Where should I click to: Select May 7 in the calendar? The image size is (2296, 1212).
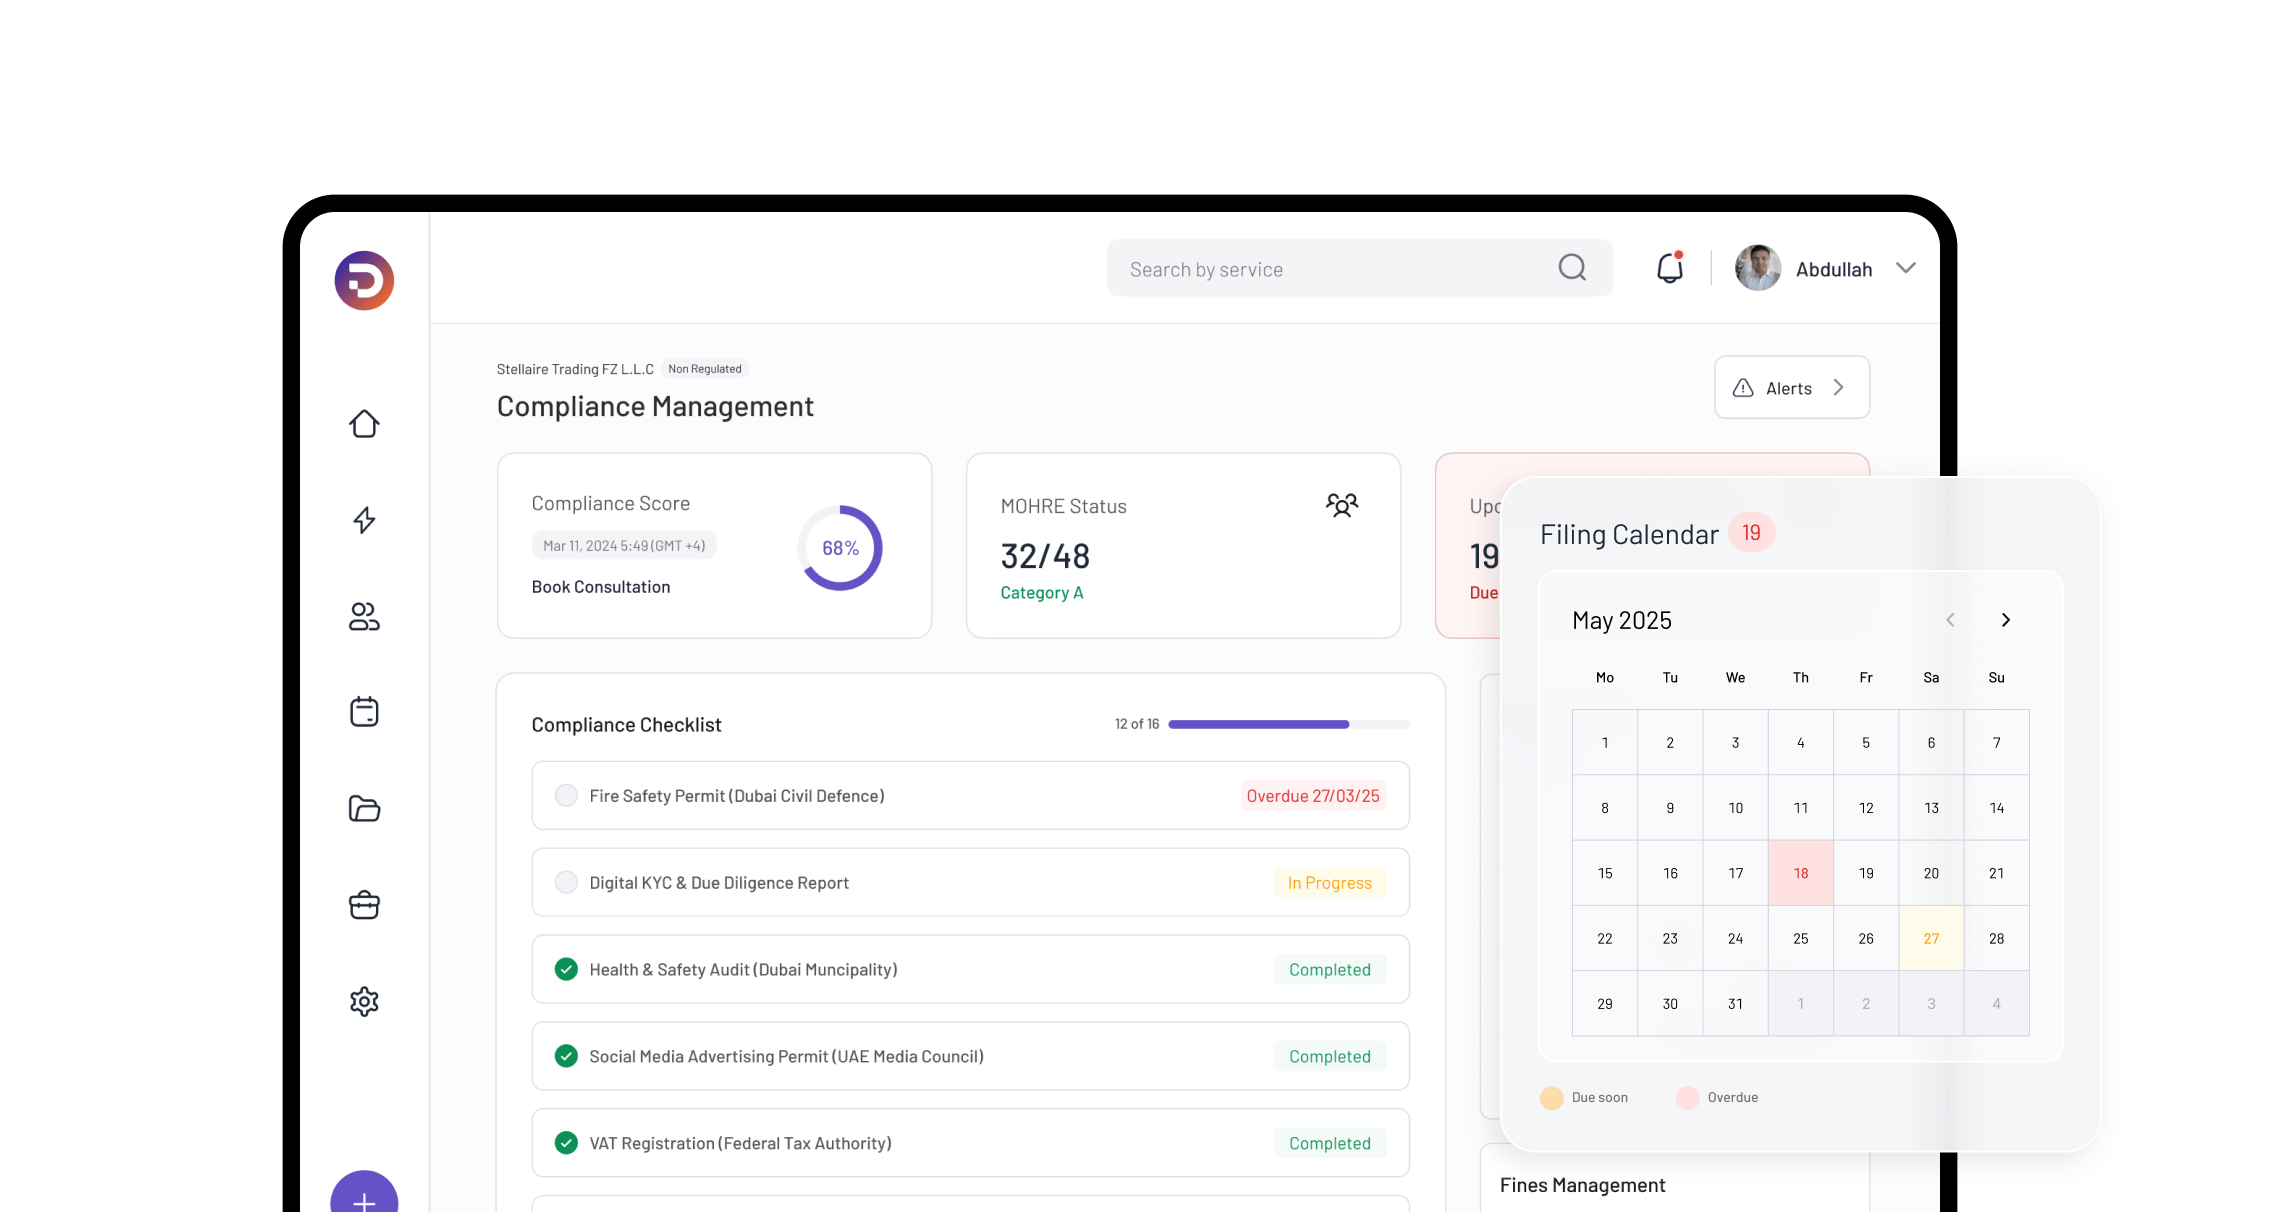click(1997, 742)
